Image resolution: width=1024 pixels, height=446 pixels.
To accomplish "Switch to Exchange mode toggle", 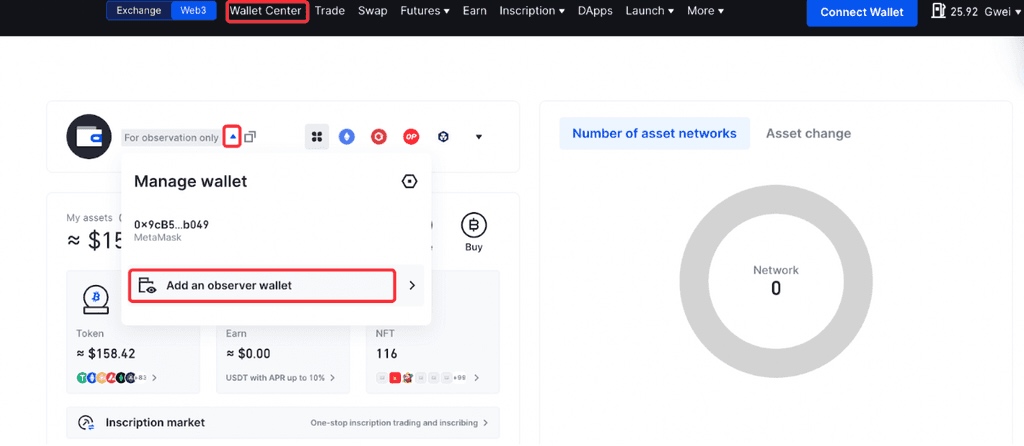I will 138,11.
